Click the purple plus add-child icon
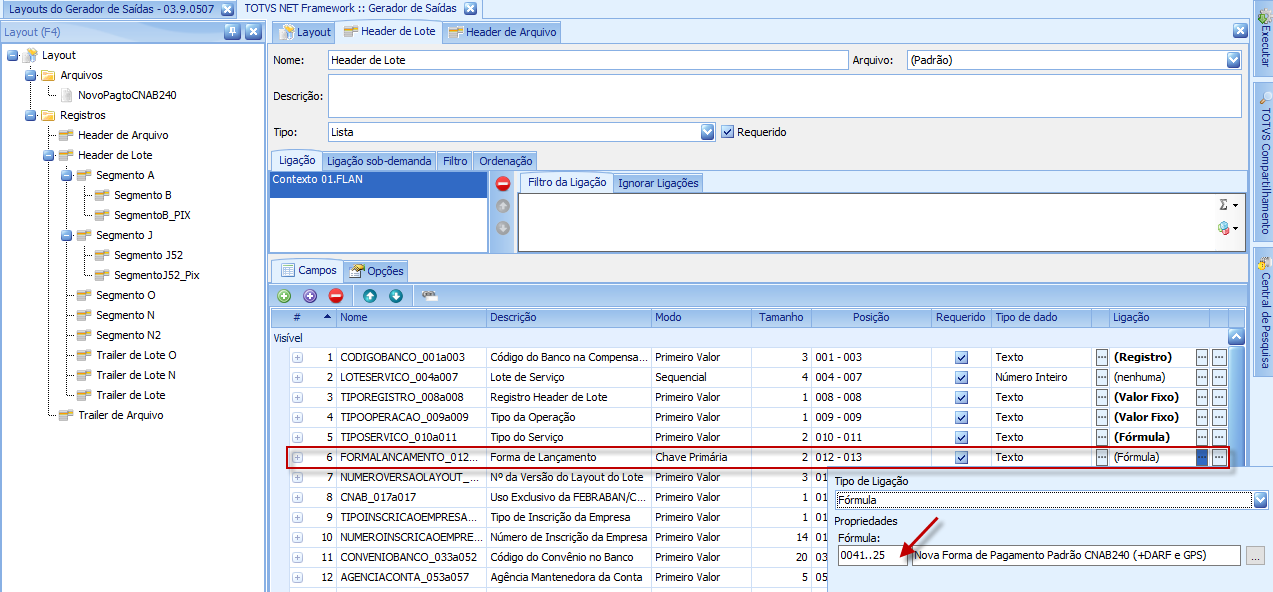Image resolution: width=1273 pixels, height=592 pixels. coord(310,296)
